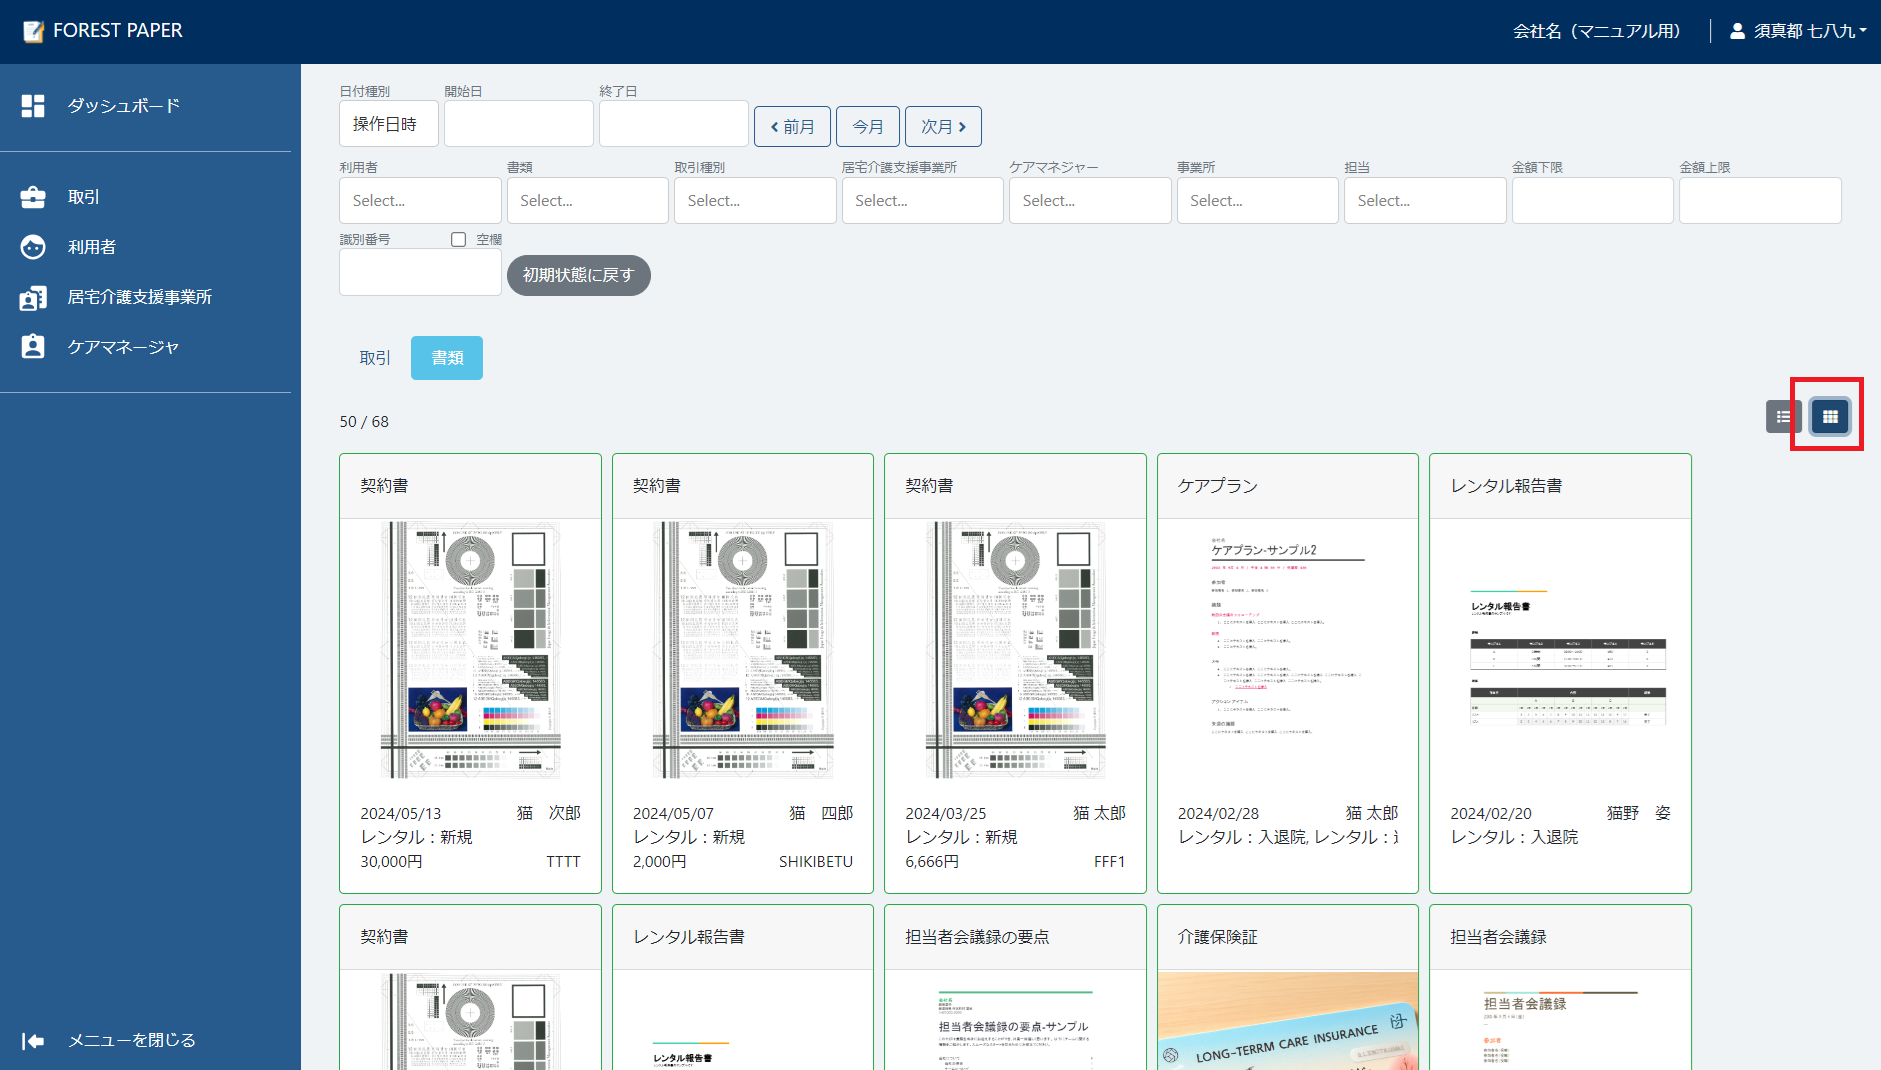Open the ケアプラン document thumbnail
This screenshot has width=1881, height=1070.
coord(1287,650)
